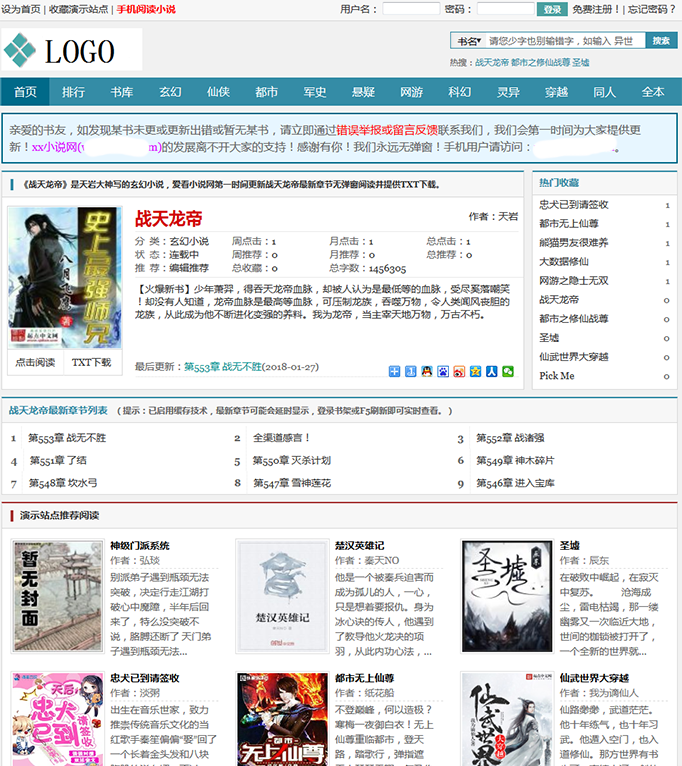Screen dimensions: 682x766
Task: Share to Renren icon
Action: click(491, 371)
